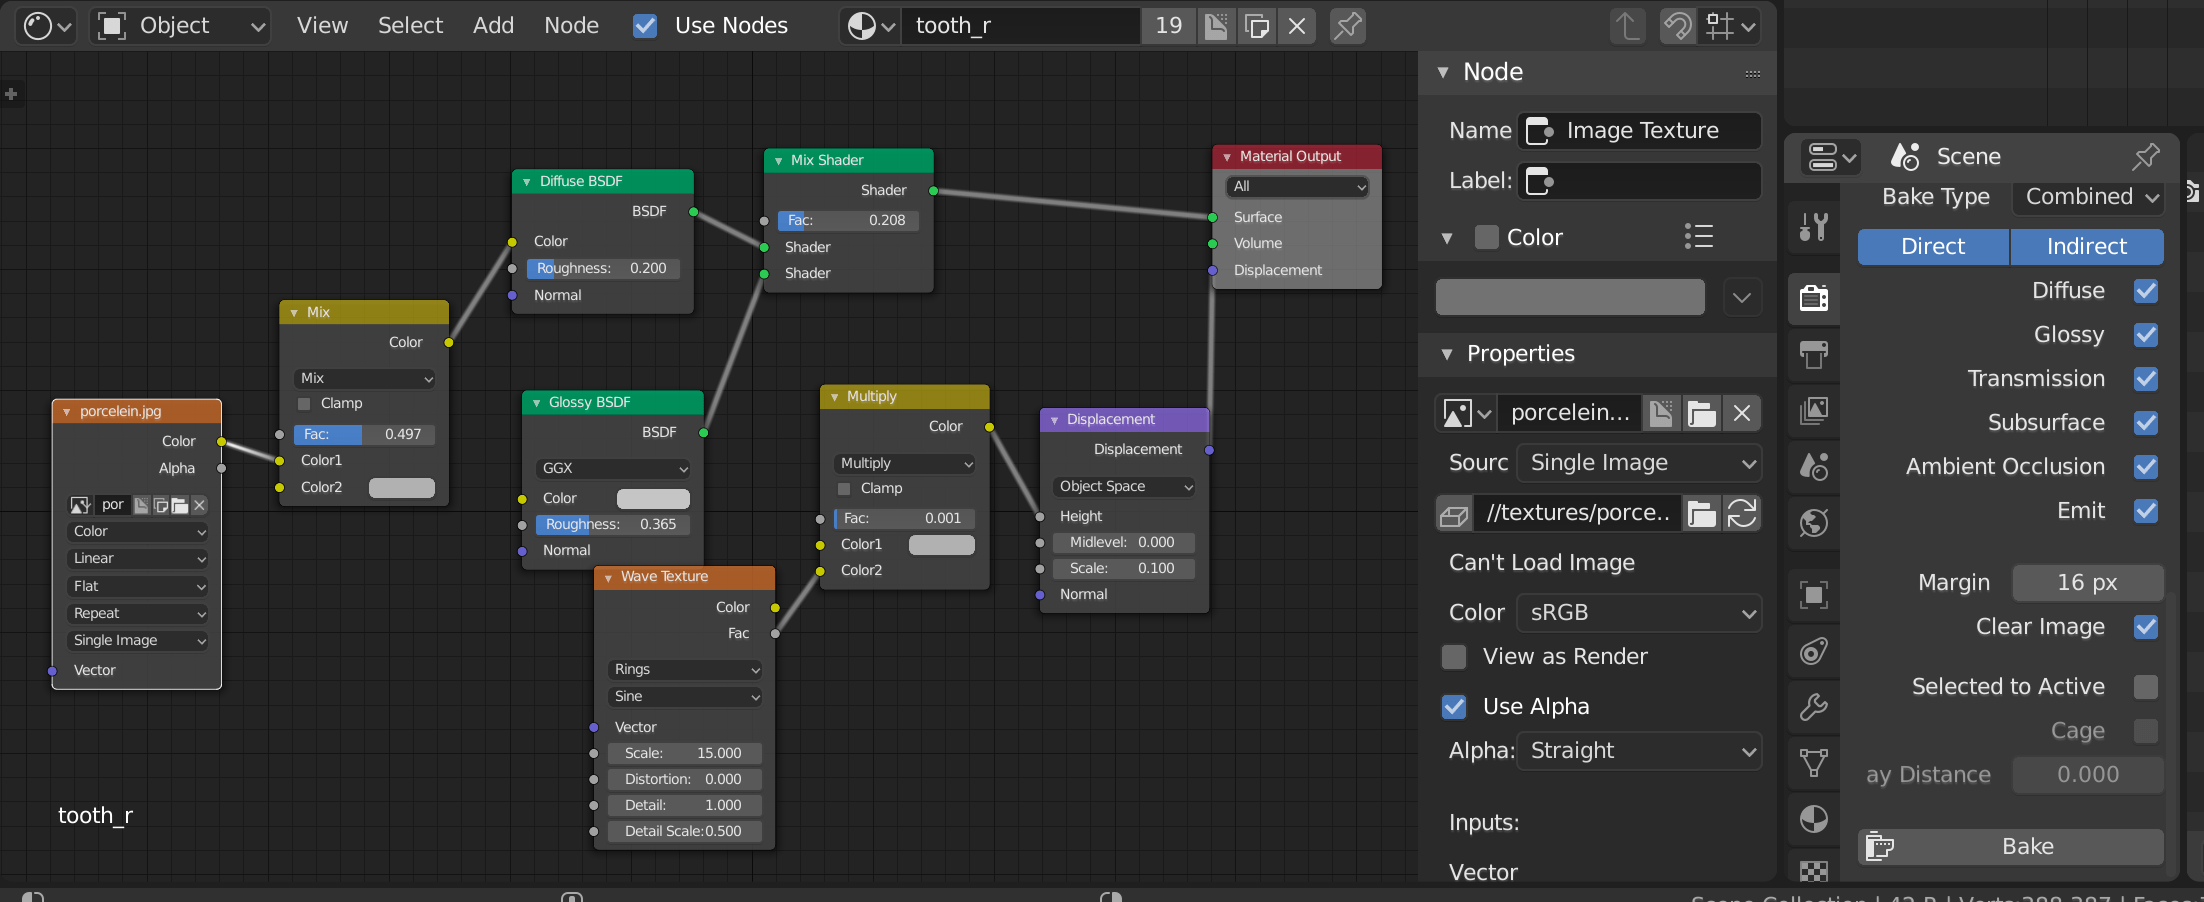
Task: Open the Alpha Straight dropdown
Action: (1639, 751)
